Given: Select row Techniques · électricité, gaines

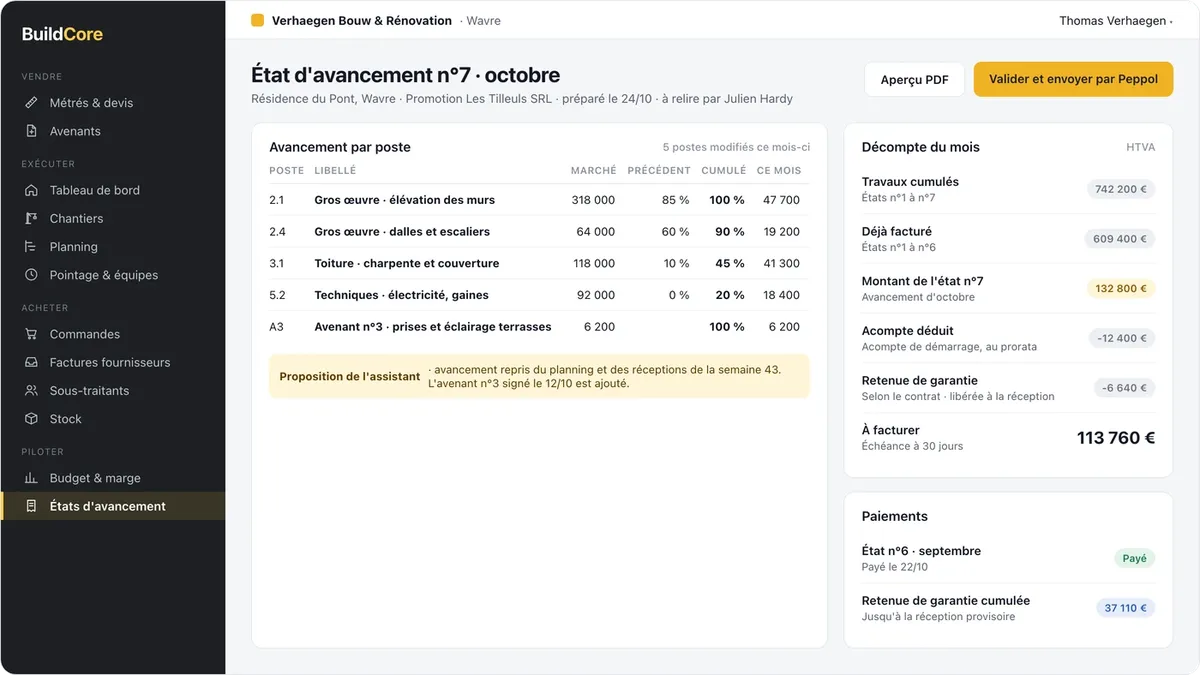Looking at the screenshot, I should (539, 295).
